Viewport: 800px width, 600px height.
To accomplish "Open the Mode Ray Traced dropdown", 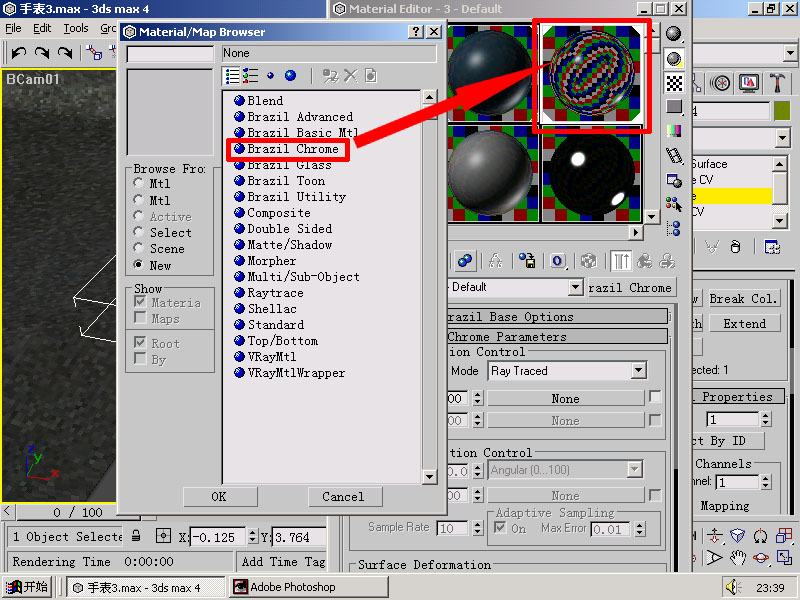I will pyautogui.click(x=638, y=371).
